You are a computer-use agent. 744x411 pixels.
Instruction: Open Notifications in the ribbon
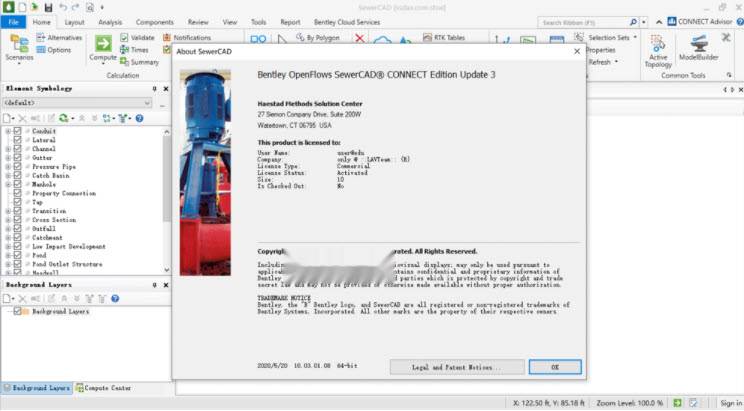point(187,37)
